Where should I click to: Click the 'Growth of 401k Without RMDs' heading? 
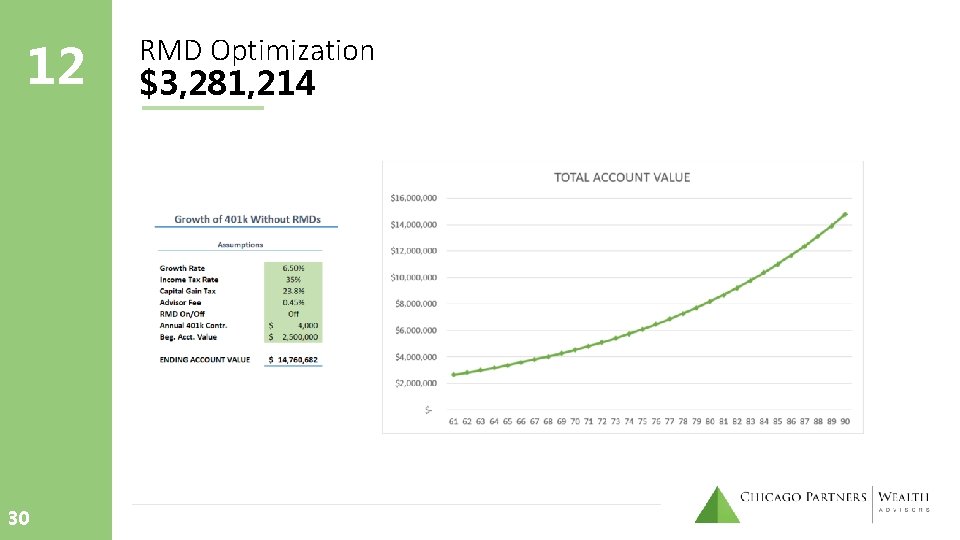coord(247,219)
